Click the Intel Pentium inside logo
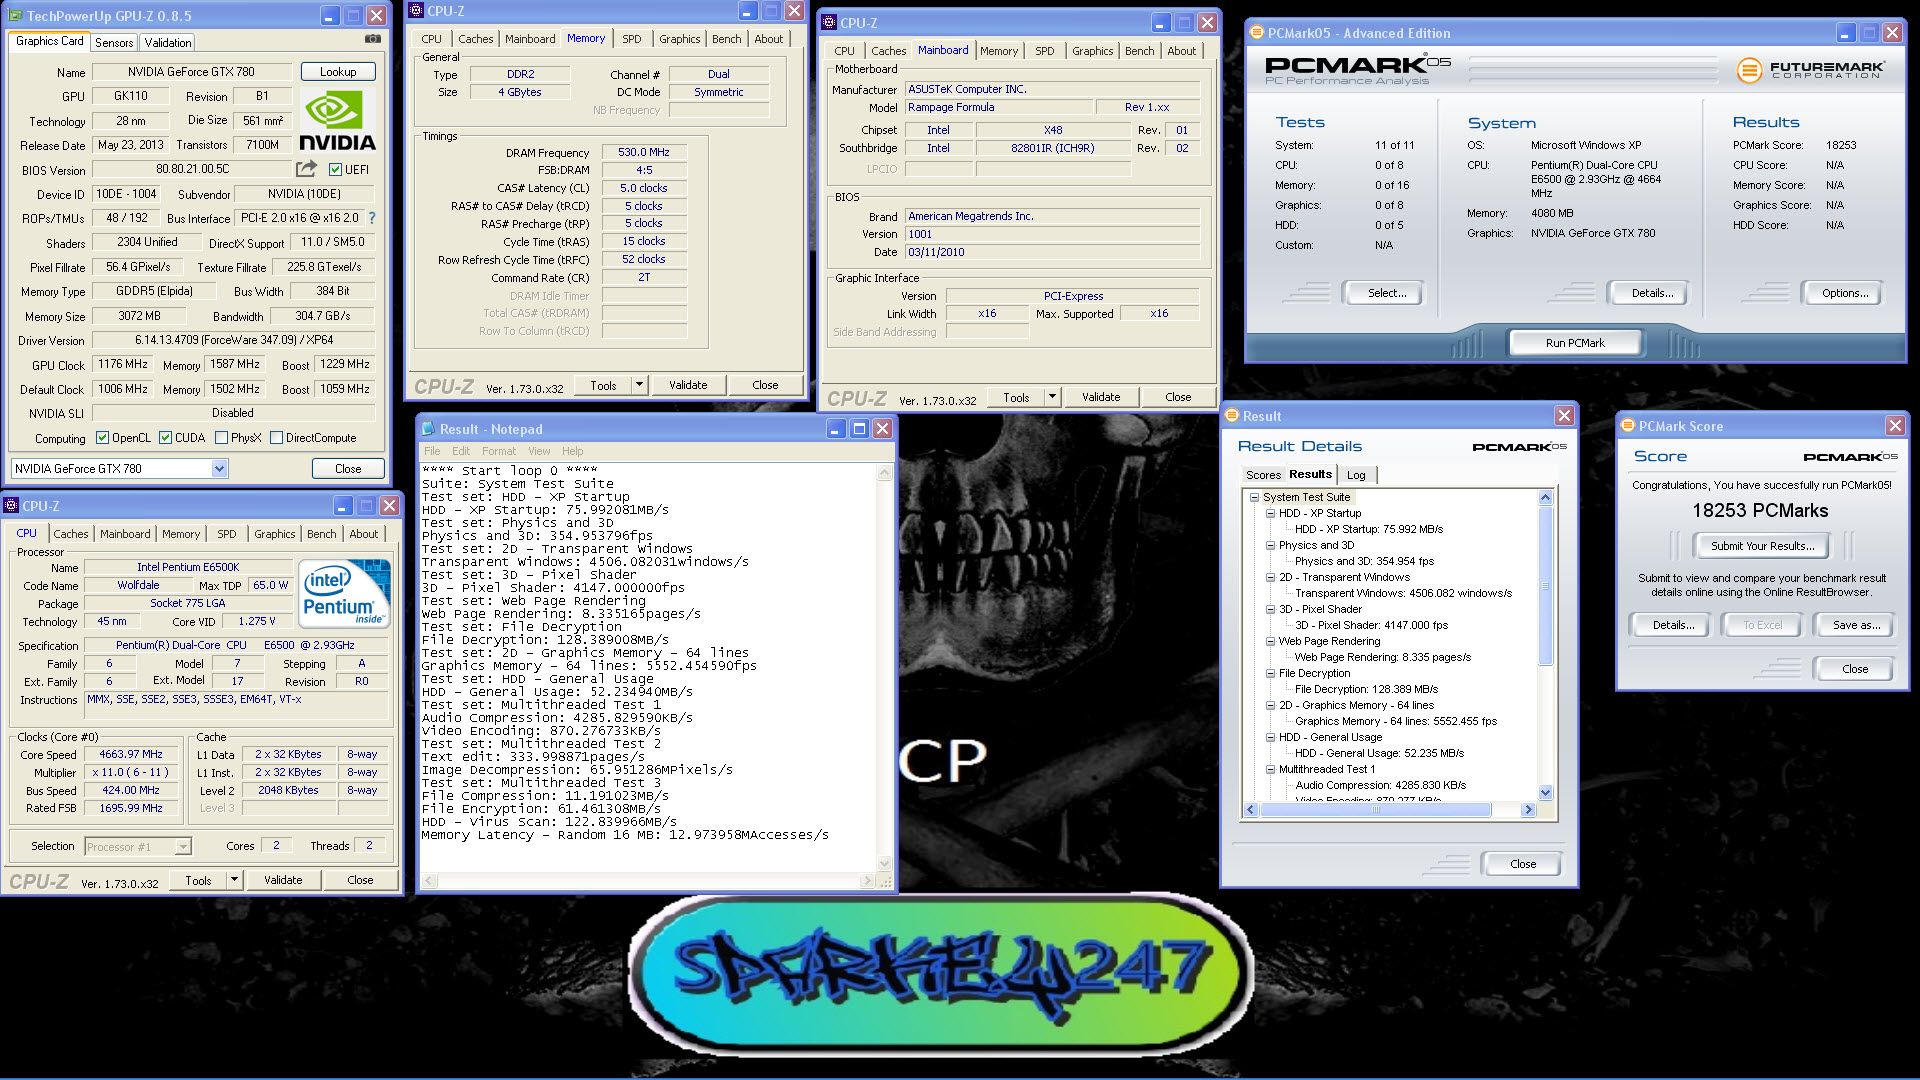 [344, 592]
